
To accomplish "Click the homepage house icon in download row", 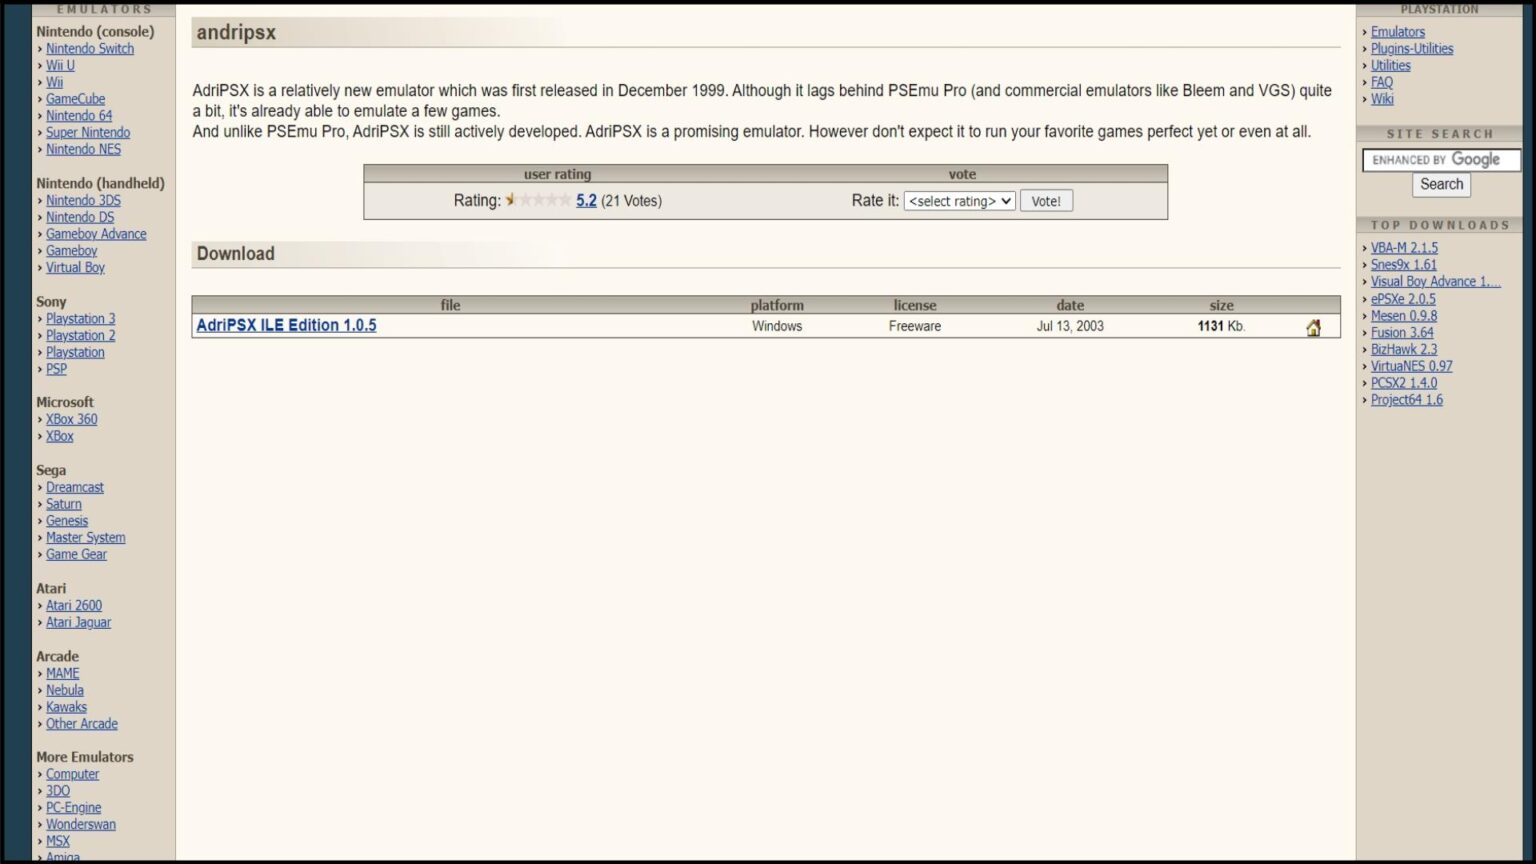I will point(1313,327).
